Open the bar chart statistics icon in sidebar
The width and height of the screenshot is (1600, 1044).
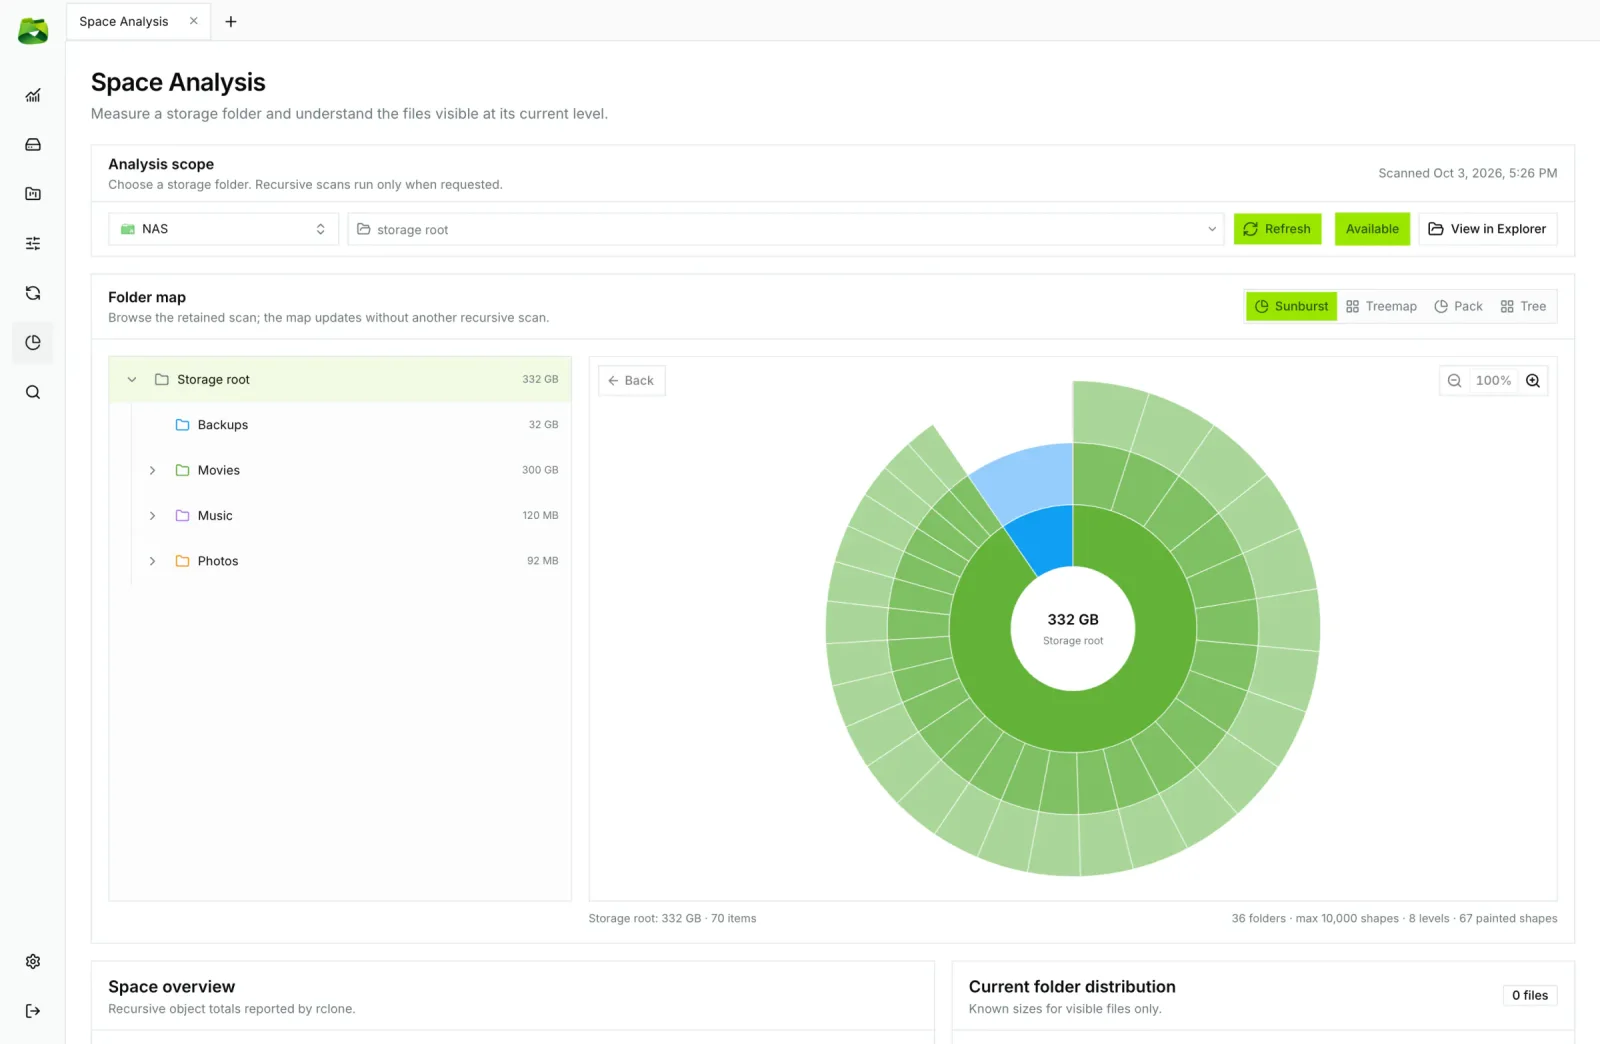pos(33,95)
